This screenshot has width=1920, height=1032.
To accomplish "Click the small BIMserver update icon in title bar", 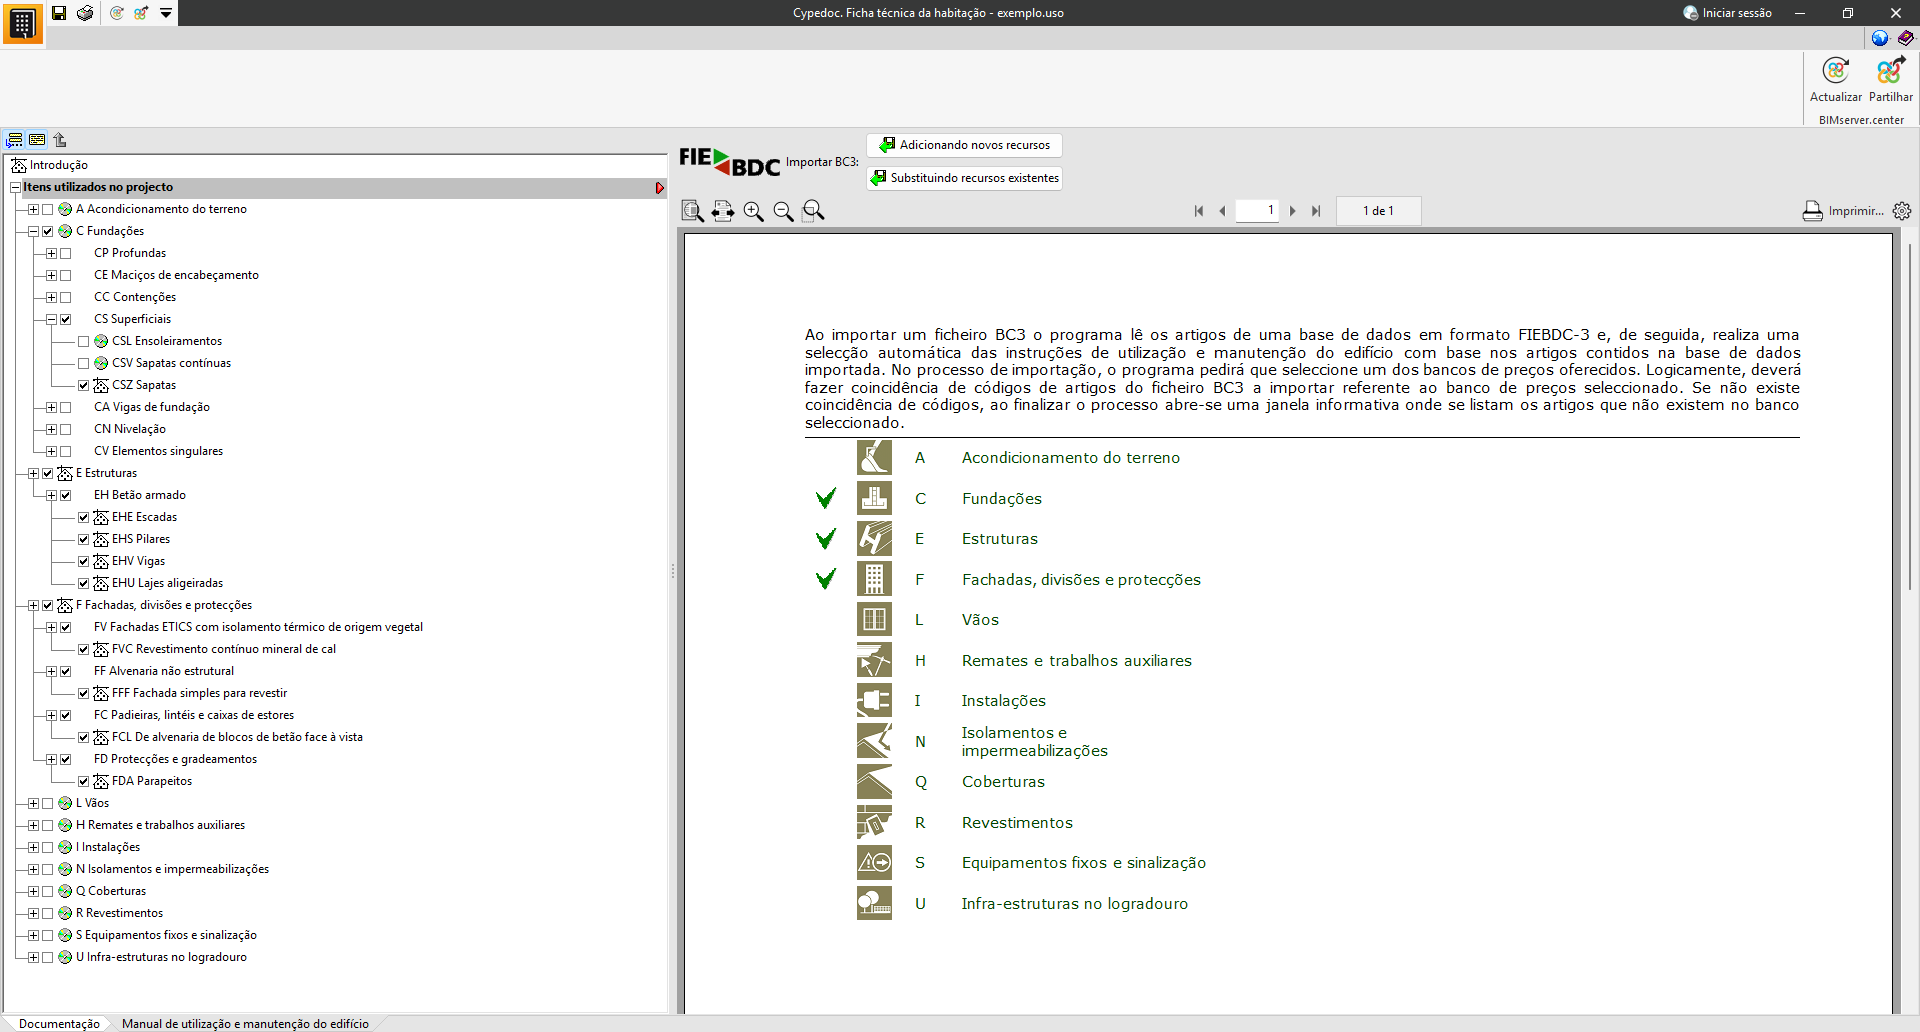I will tap(117, 13).
